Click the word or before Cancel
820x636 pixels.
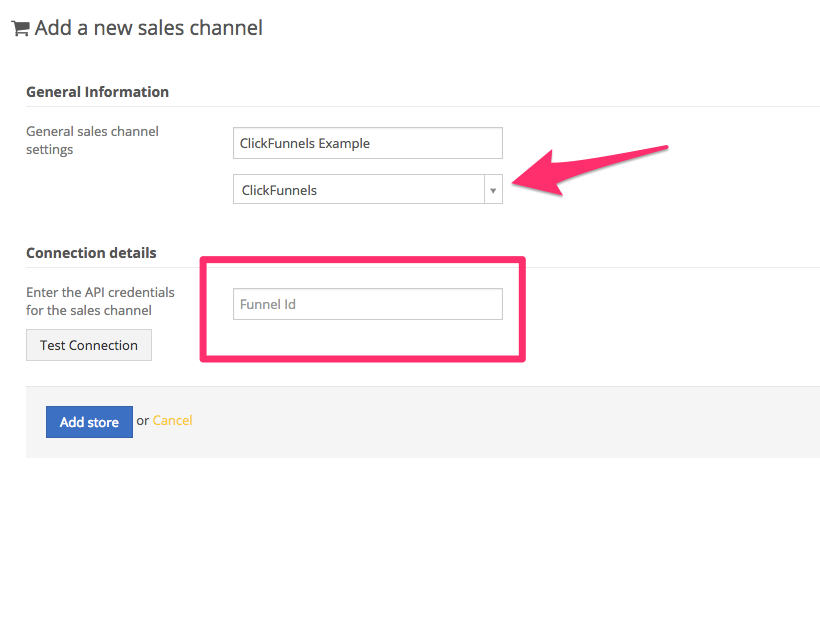coord(142,421)
